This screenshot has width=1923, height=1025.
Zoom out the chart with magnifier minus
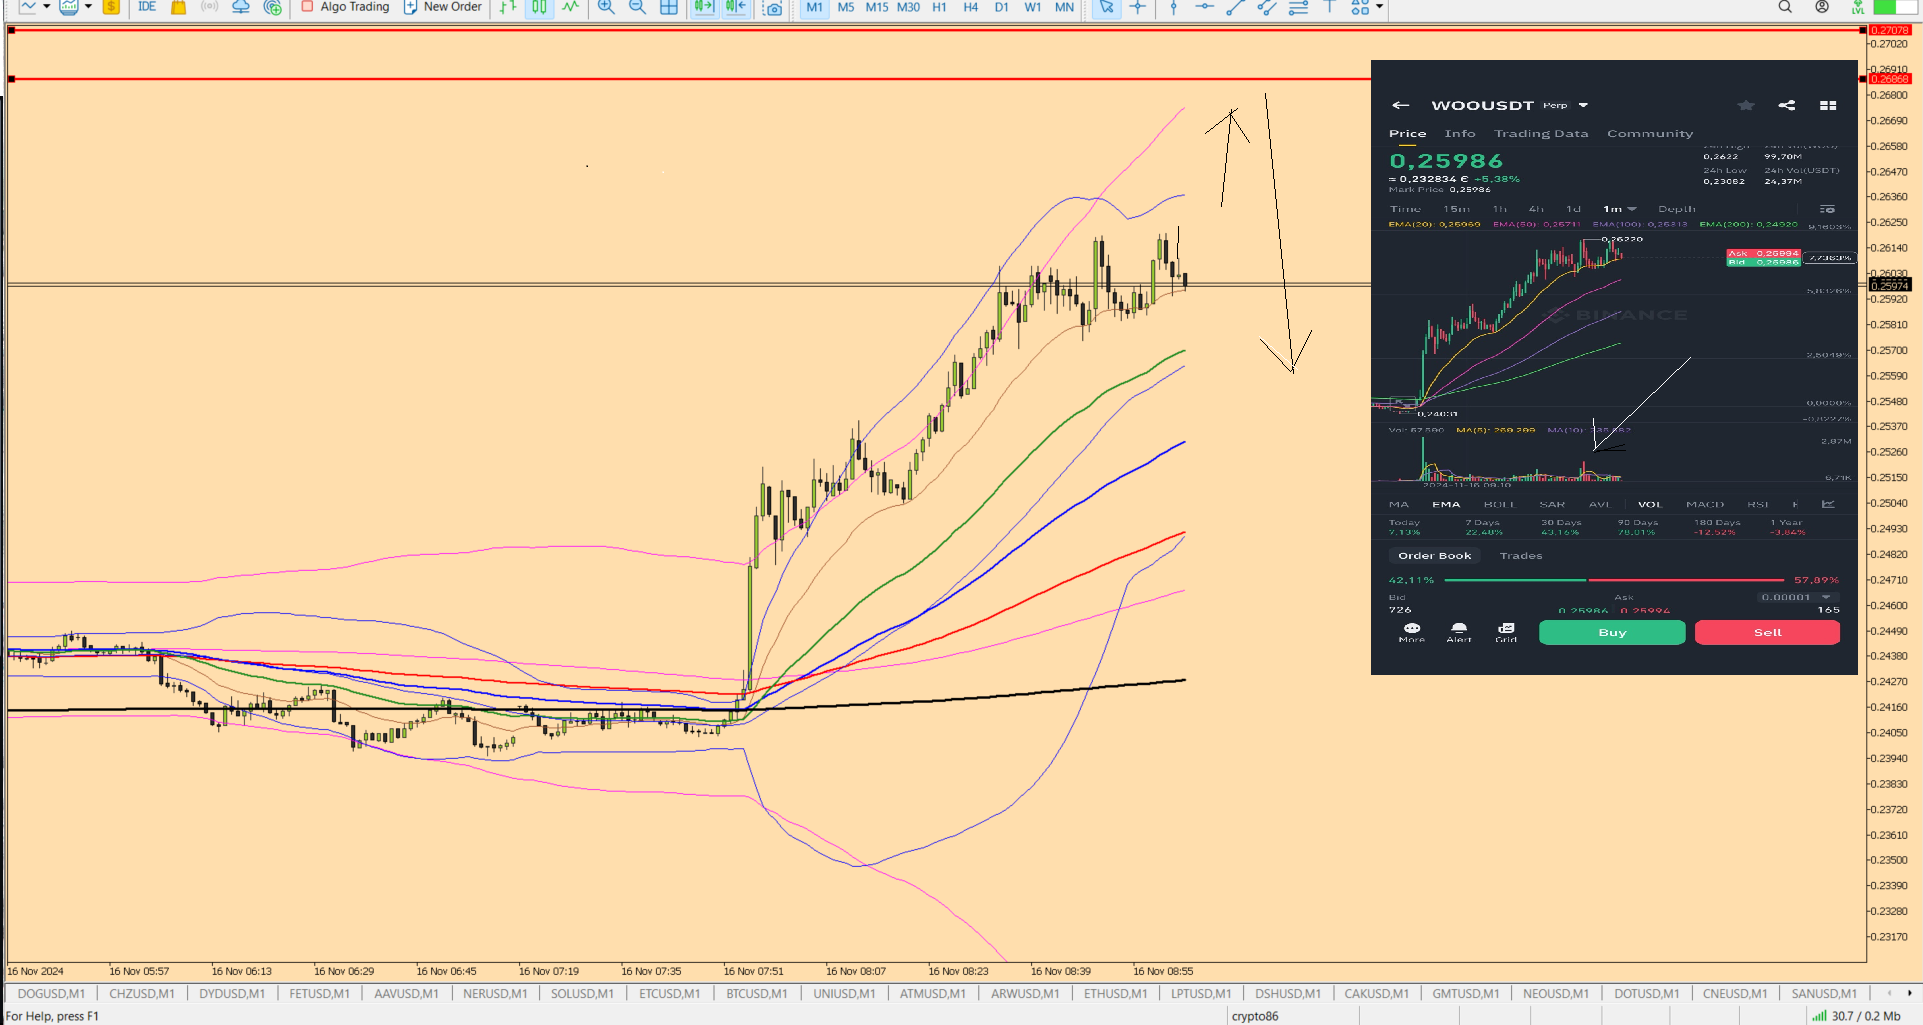click(x=637, y=7)
